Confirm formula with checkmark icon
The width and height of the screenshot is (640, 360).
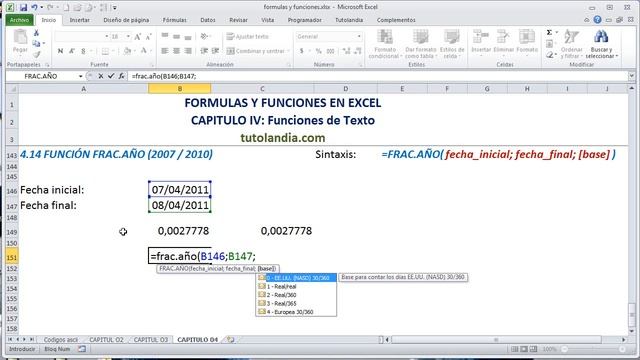[111, 76]
